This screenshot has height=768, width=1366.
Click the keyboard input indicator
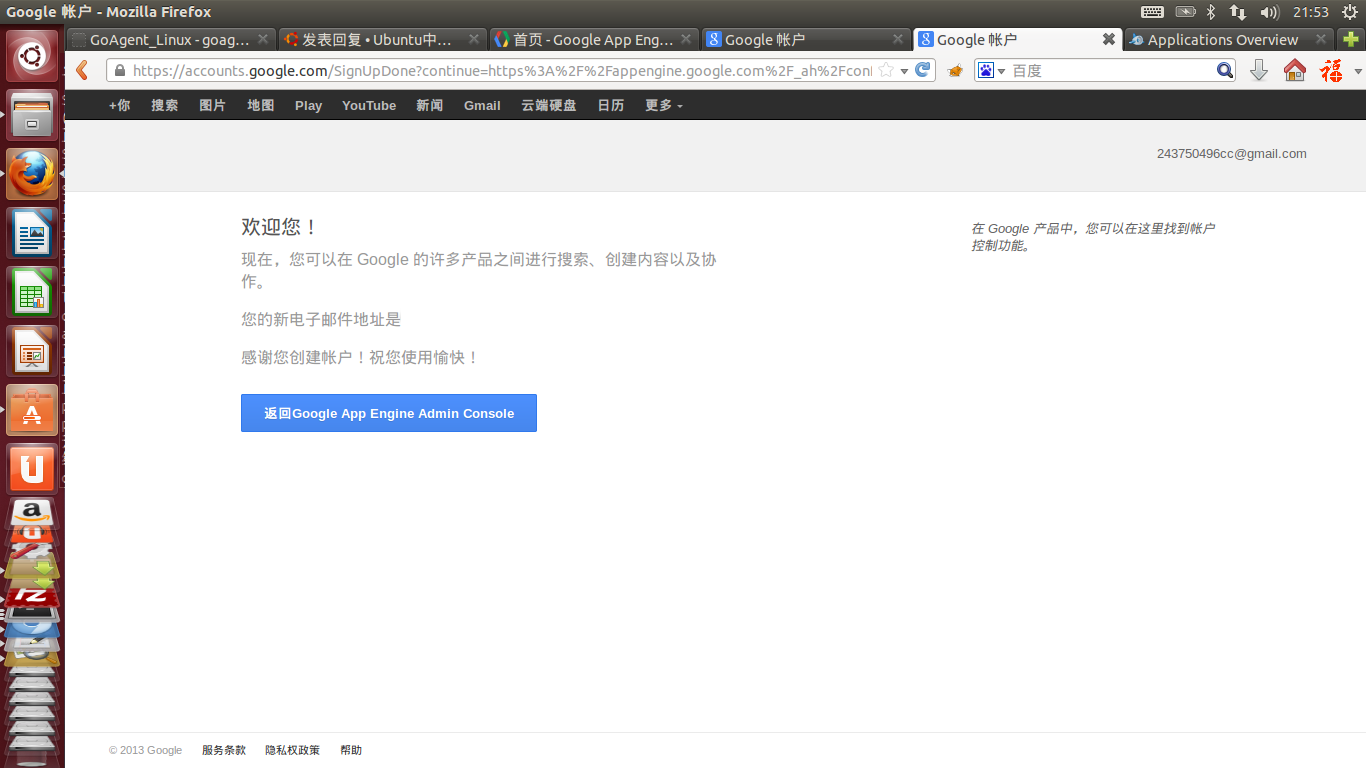pyautogui.click(x=1152, y=12)
